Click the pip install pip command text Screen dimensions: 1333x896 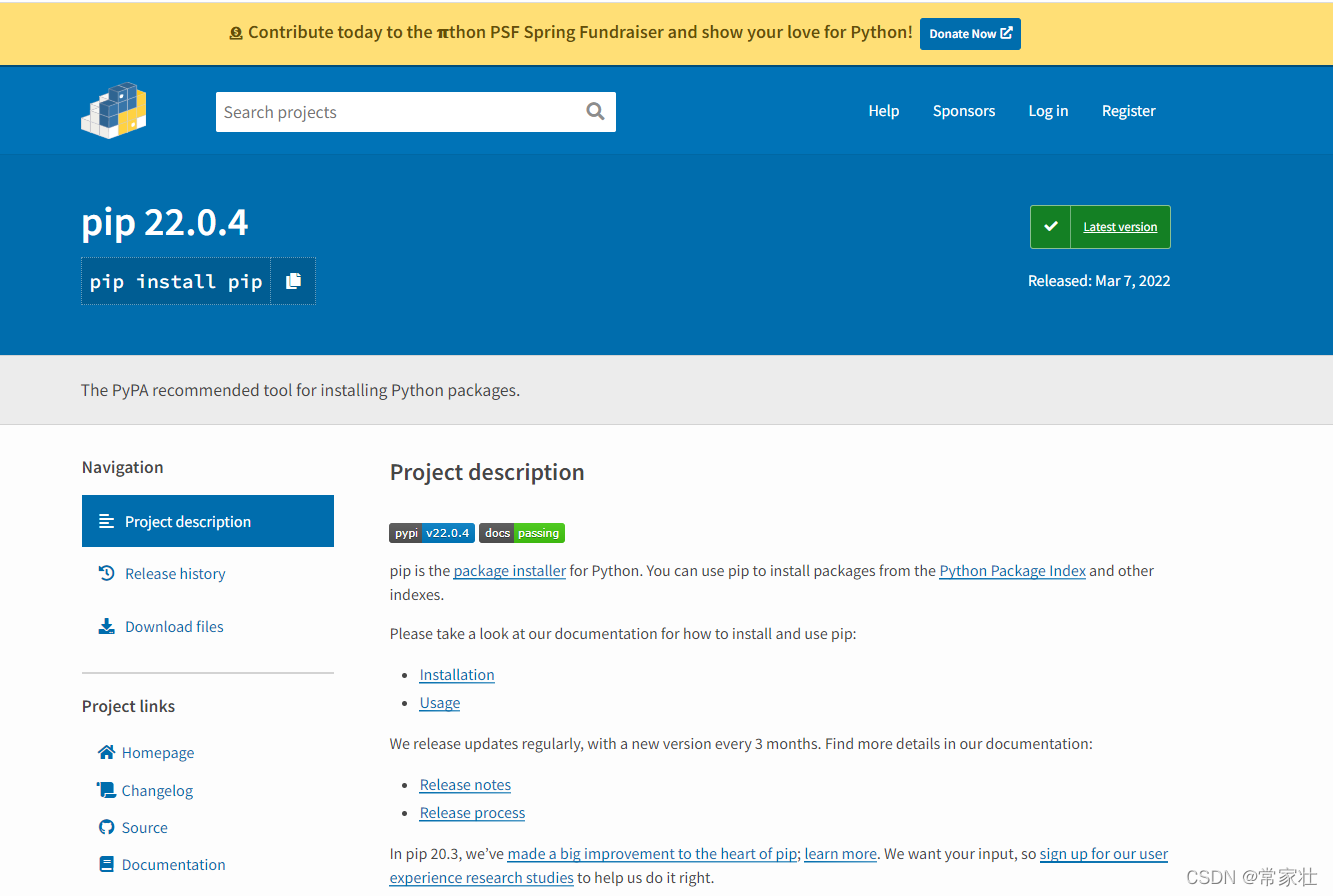[176, 282]
